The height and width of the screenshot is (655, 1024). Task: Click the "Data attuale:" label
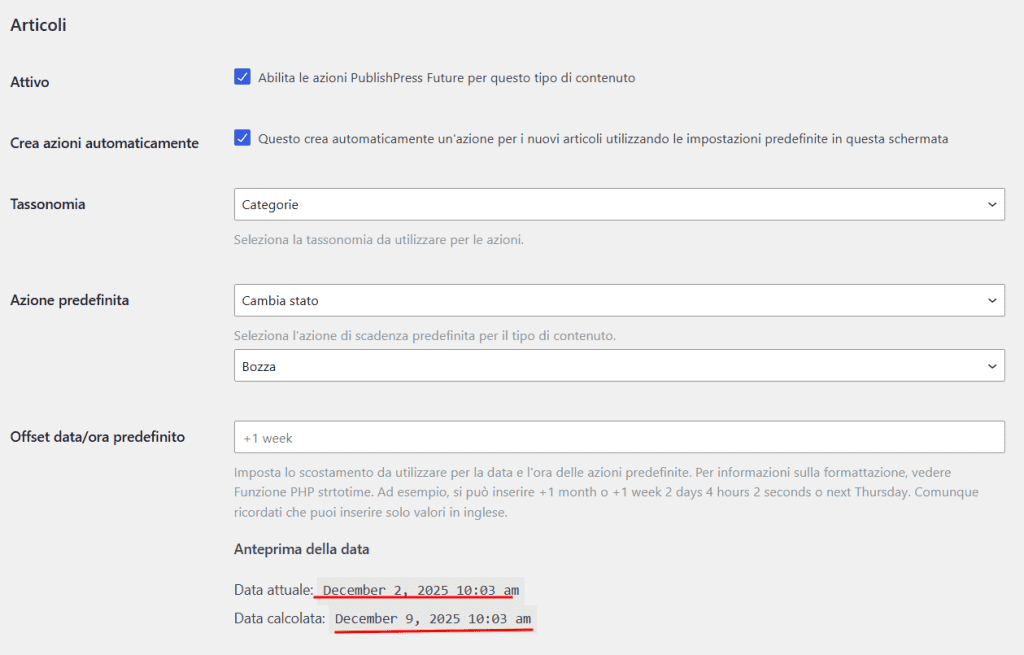click(x=273, y=589)
